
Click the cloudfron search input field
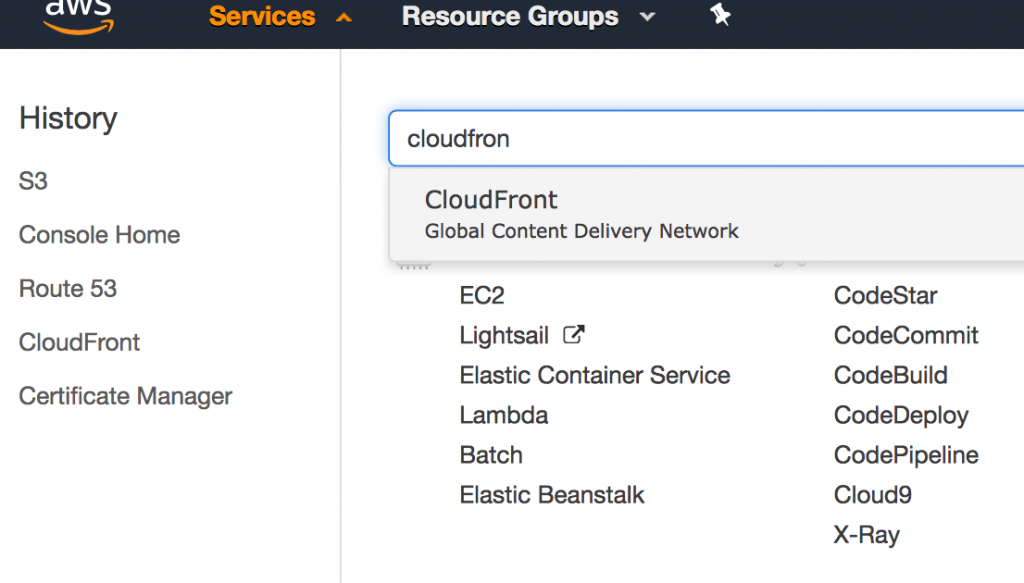[706, 138]
